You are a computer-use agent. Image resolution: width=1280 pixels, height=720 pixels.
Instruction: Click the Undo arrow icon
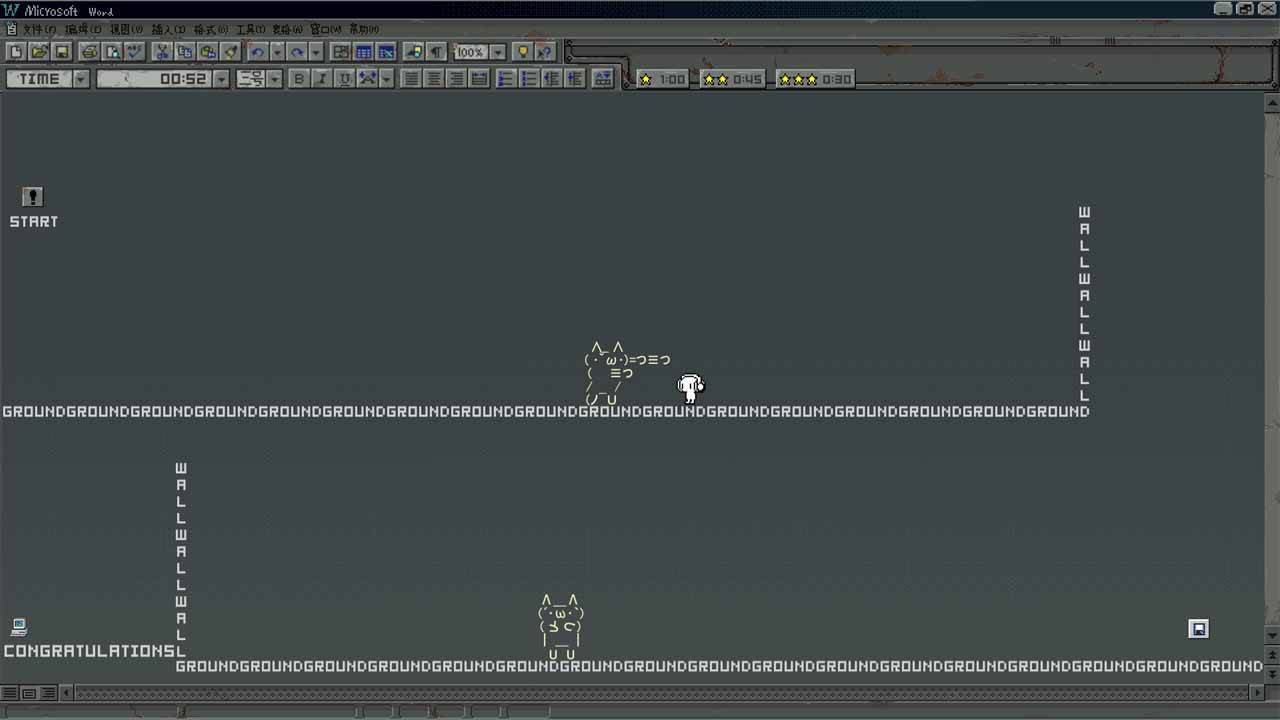(258, 52)
